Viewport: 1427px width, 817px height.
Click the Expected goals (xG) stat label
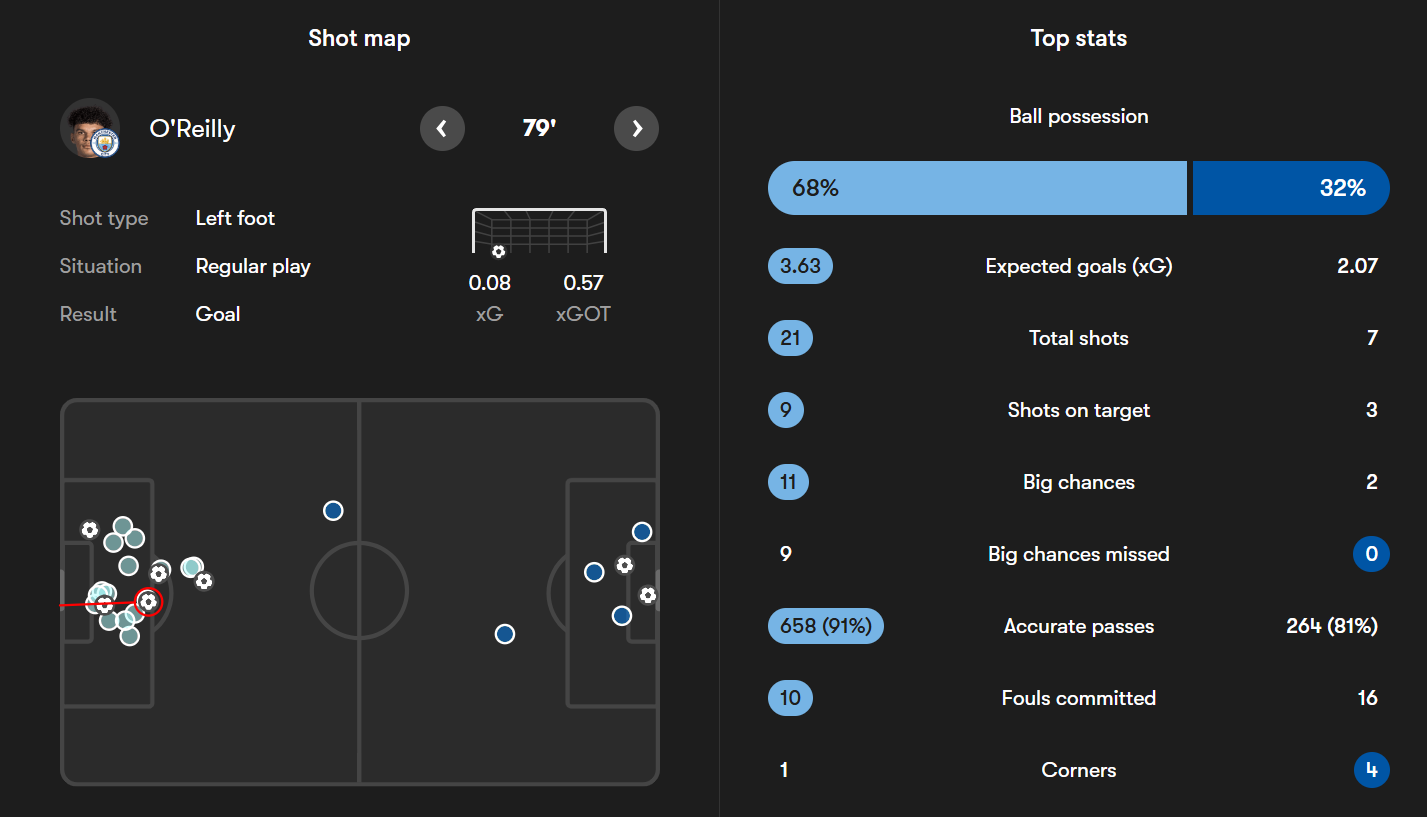[1079, 266]
